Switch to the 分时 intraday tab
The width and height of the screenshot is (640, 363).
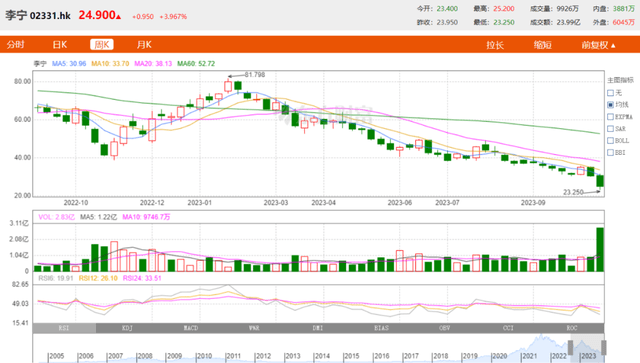click(16, 45)
